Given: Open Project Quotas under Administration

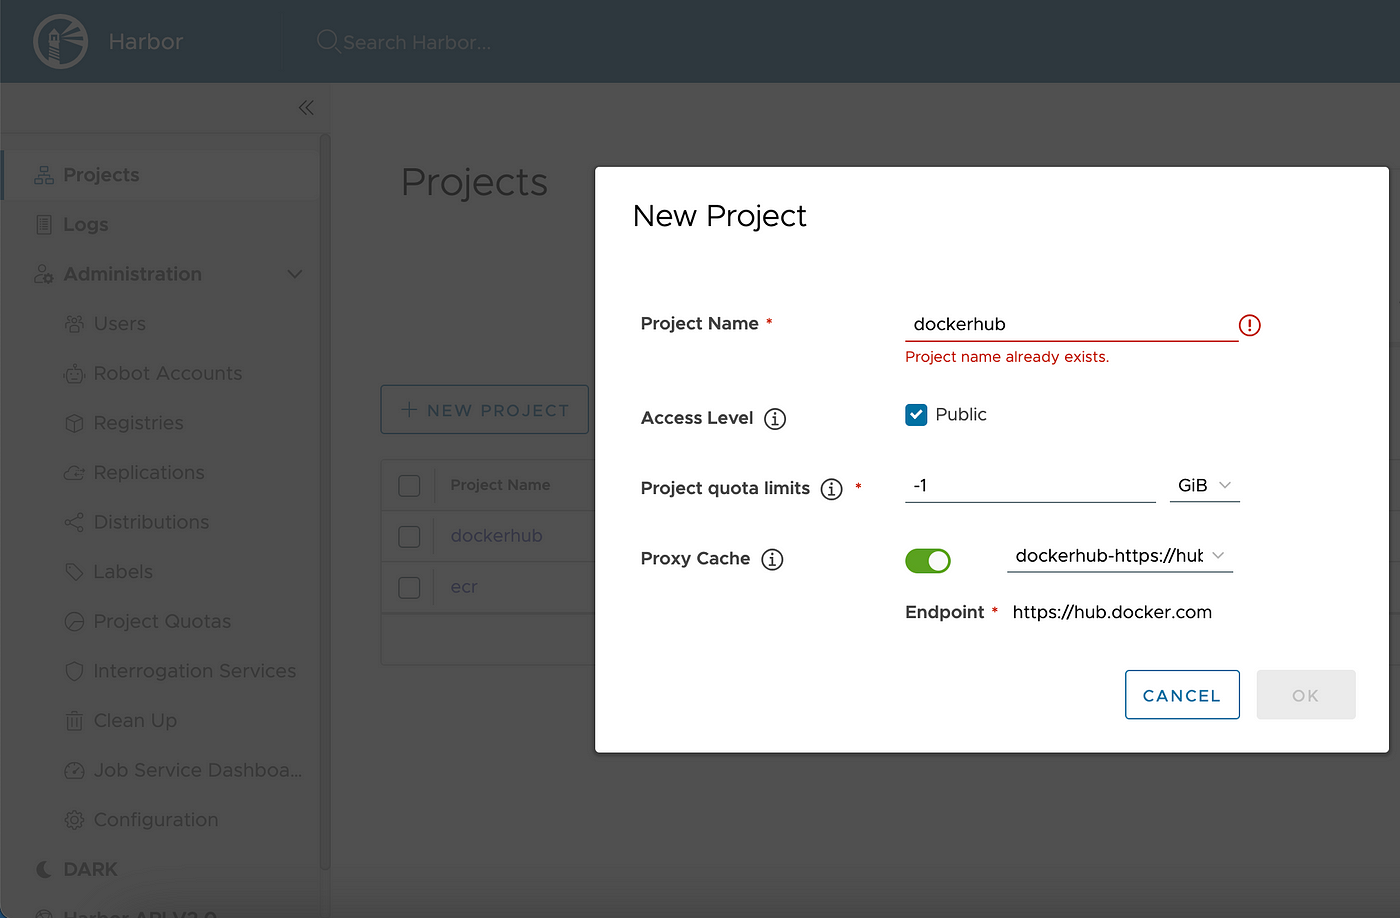Looking at the screenshot, I should pos(162,622).
